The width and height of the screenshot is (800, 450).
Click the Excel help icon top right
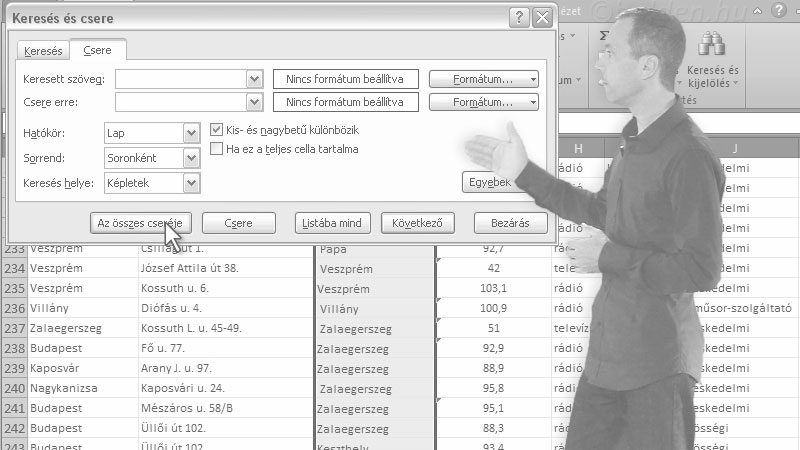[779, 10]
